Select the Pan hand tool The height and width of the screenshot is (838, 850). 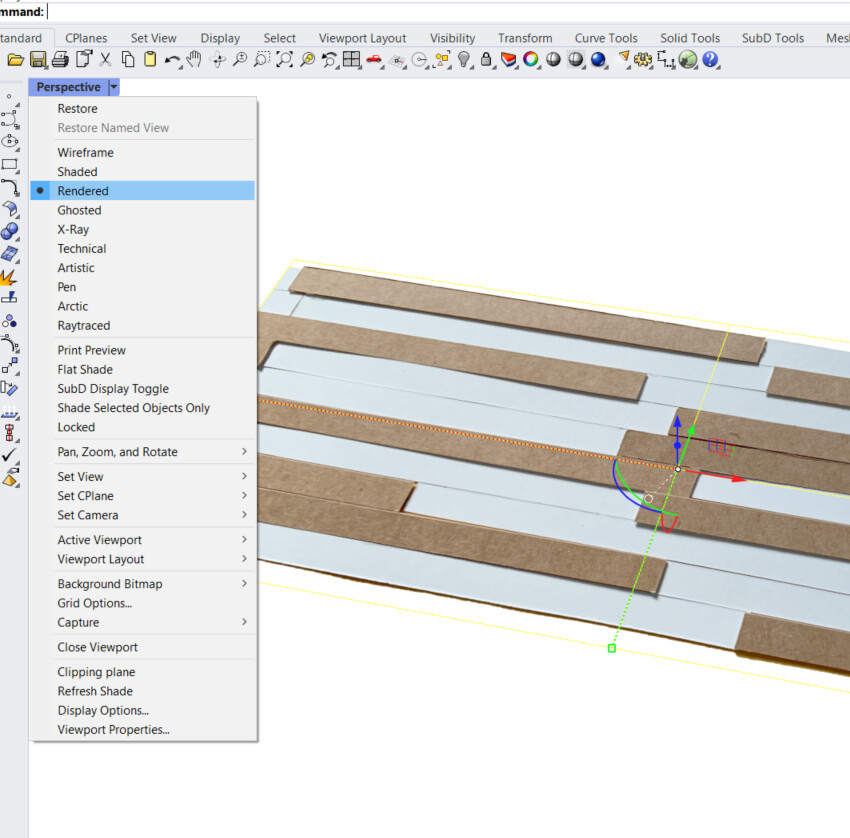195,60
